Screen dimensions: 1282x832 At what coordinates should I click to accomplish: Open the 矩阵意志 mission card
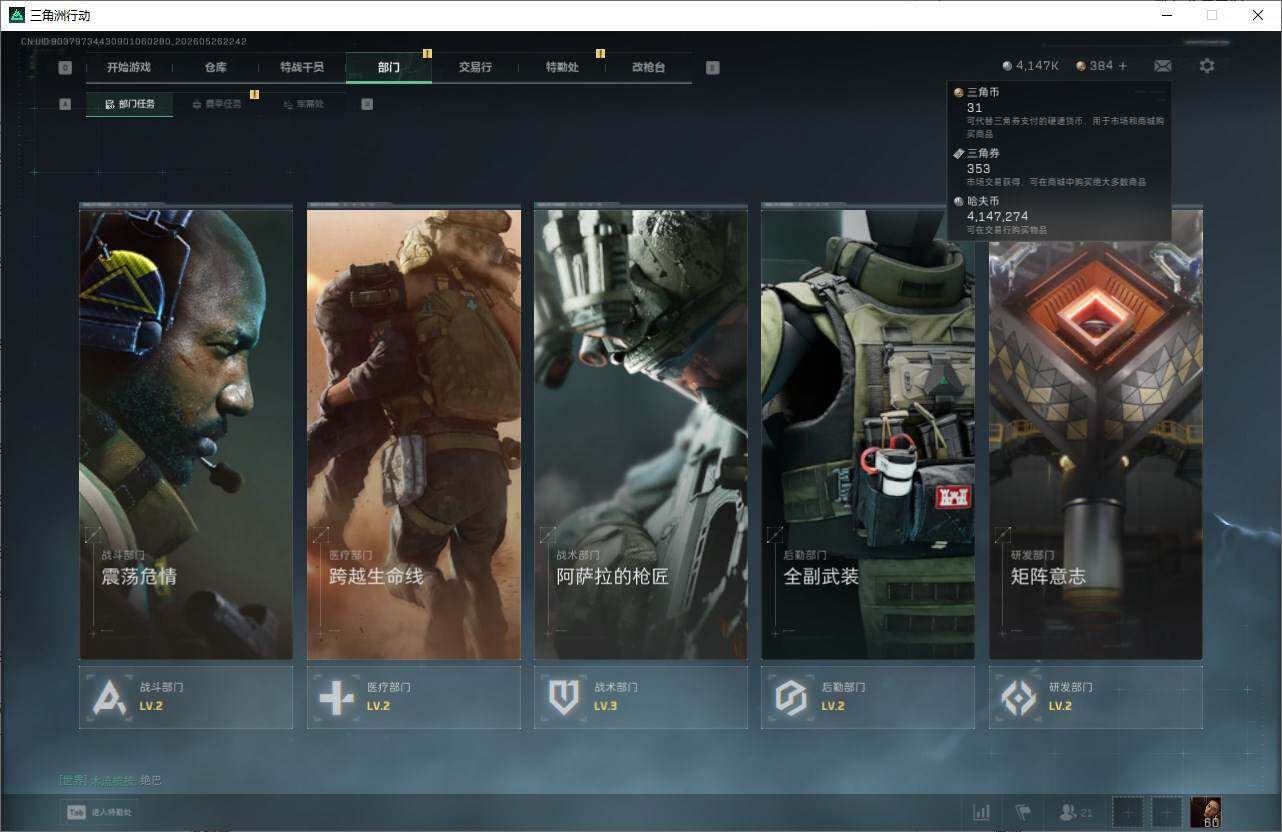tap(1096, 432)
